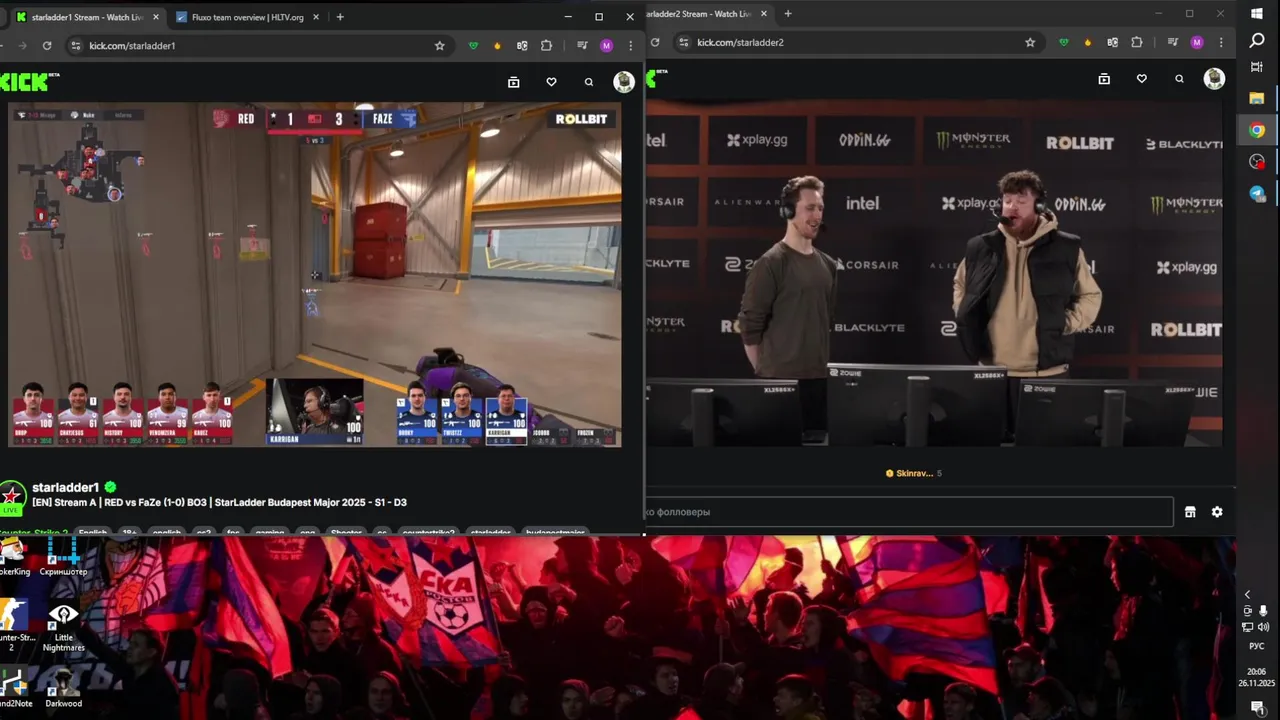The width and height of the screenshot is (1280, 720).
Task: Open Kick following heart in starladder1 window
Action: point(551,82)
